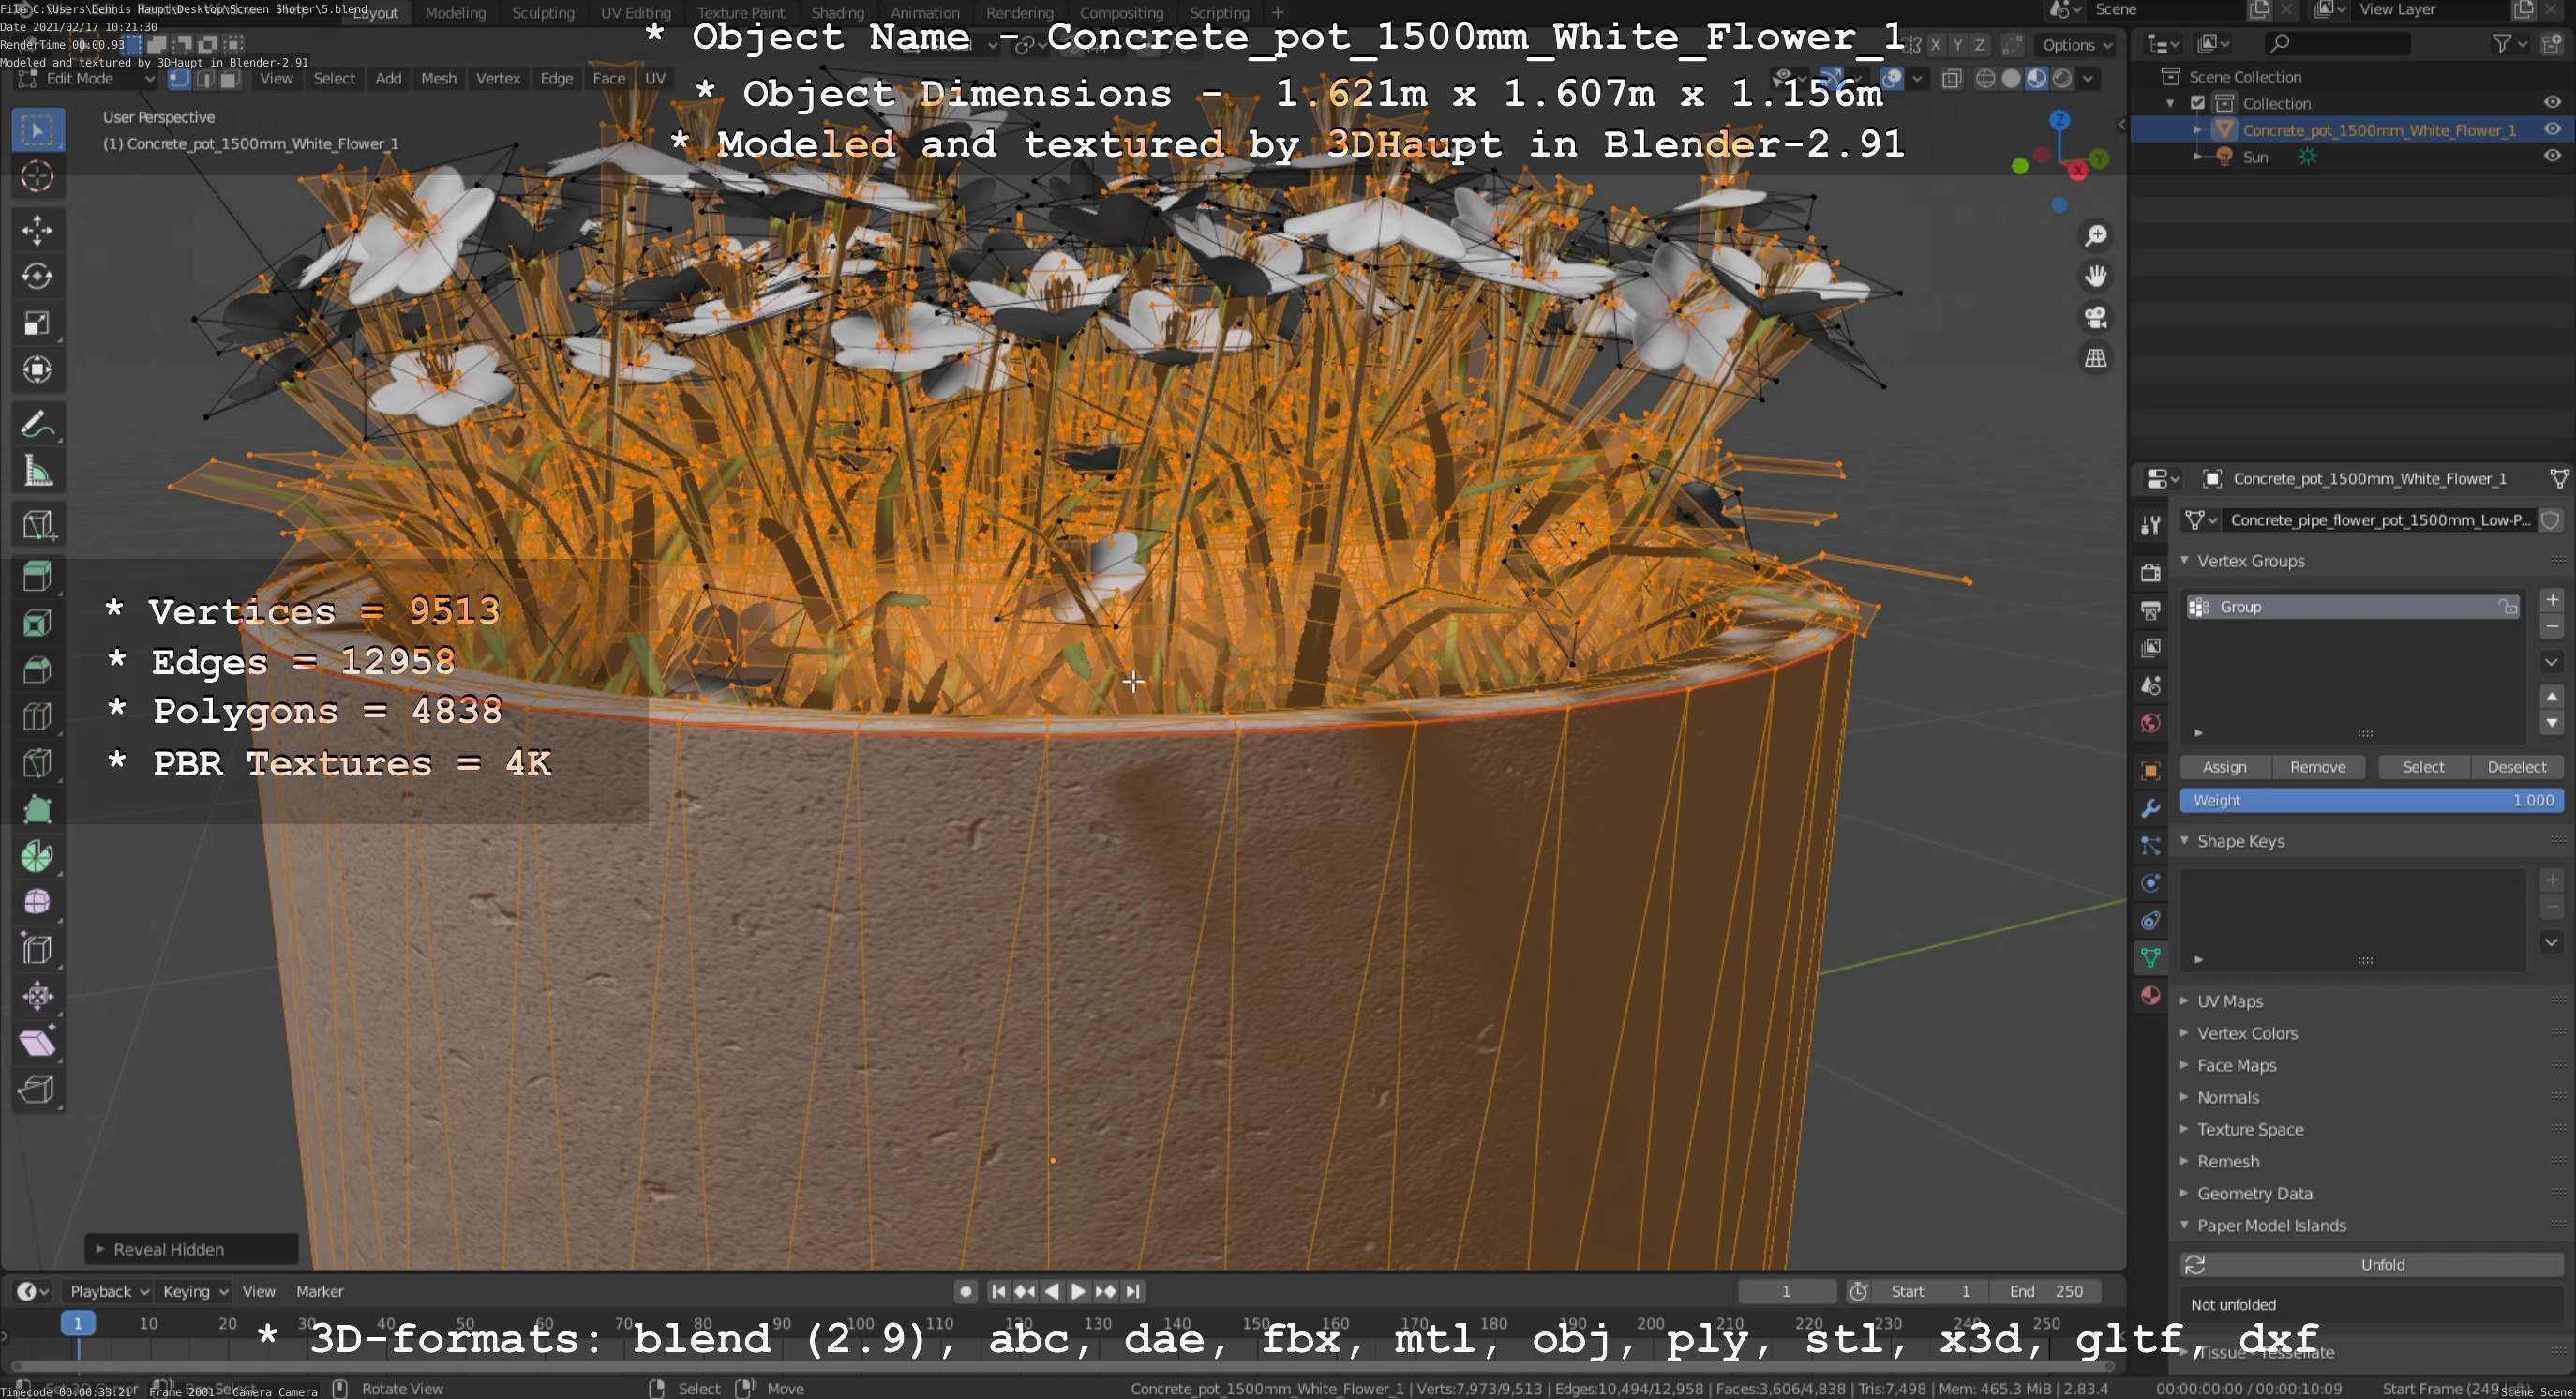Click the 3D Cursor tool
This screenshot has width=2576, height=1399.
37,177
